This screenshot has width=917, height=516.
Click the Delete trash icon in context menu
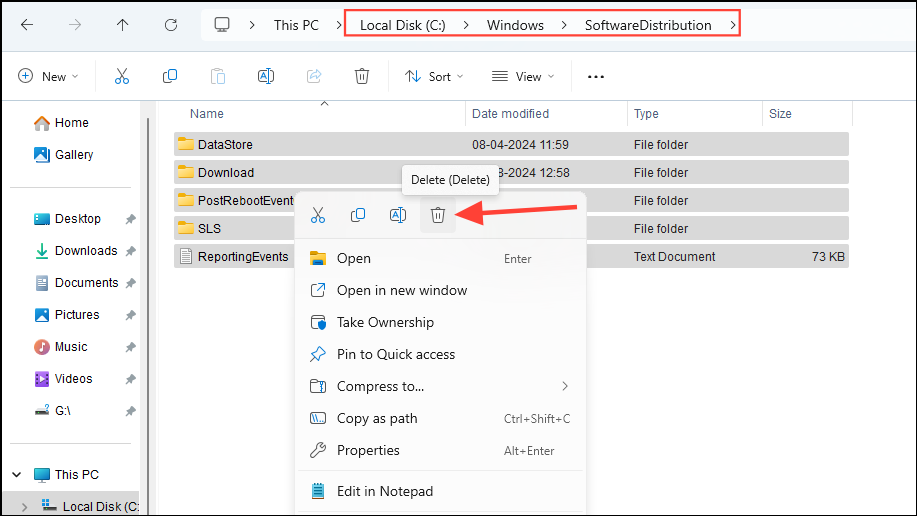point(437,215)
